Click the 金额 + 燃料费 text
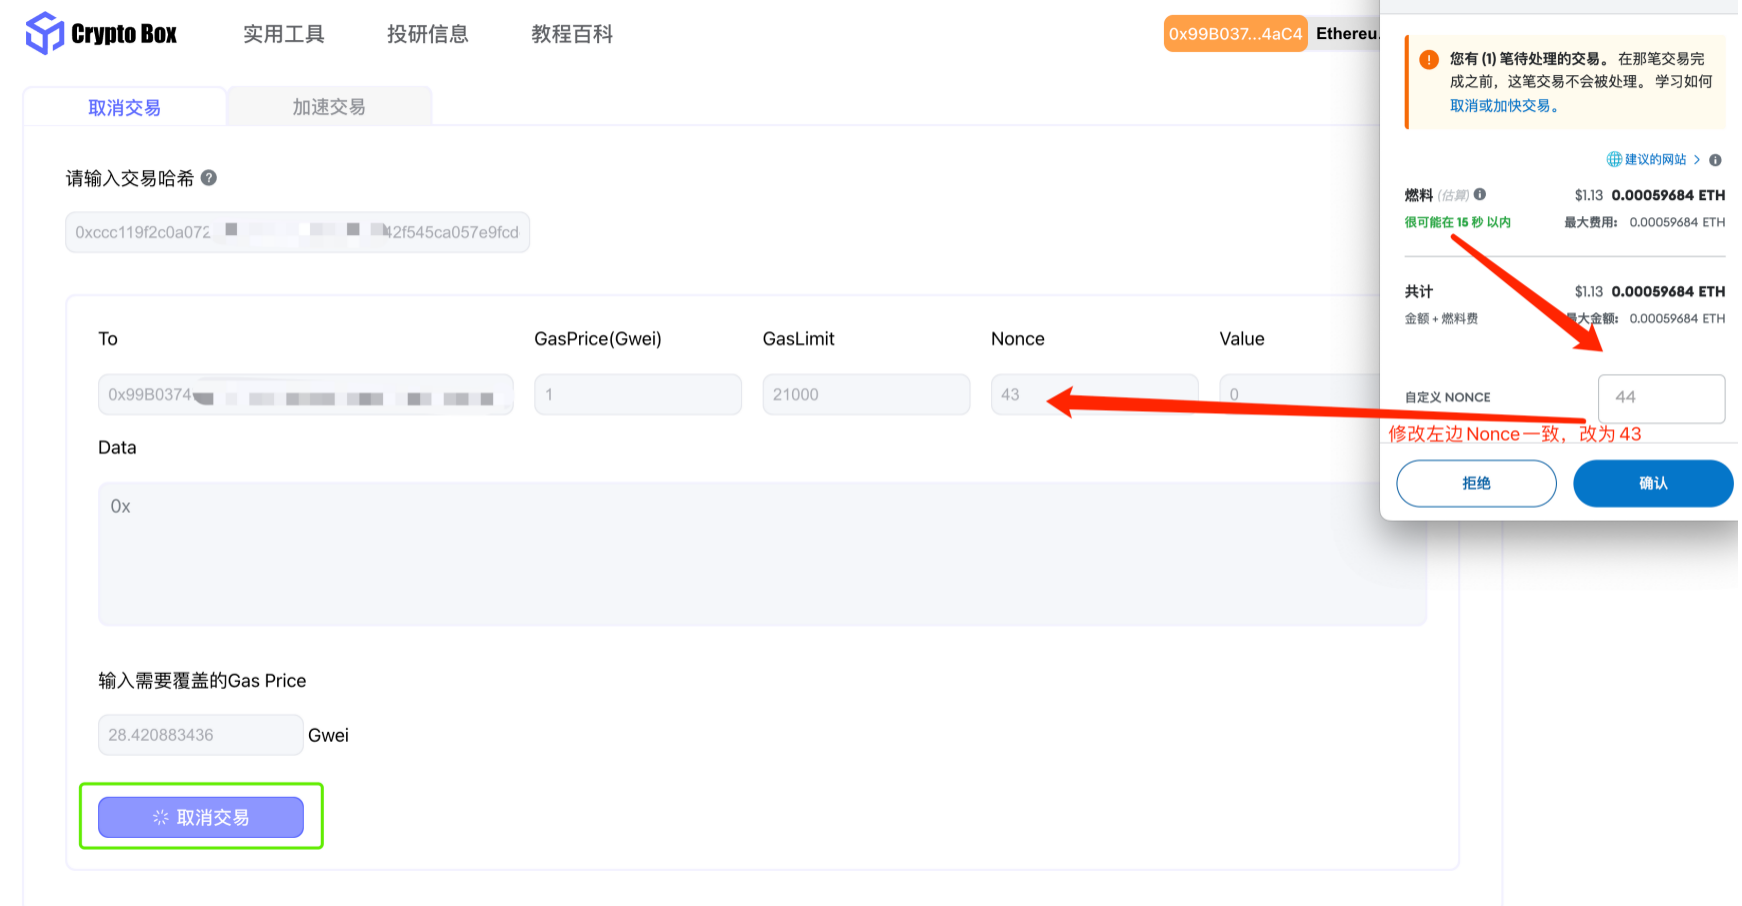 coord(1441,319)
